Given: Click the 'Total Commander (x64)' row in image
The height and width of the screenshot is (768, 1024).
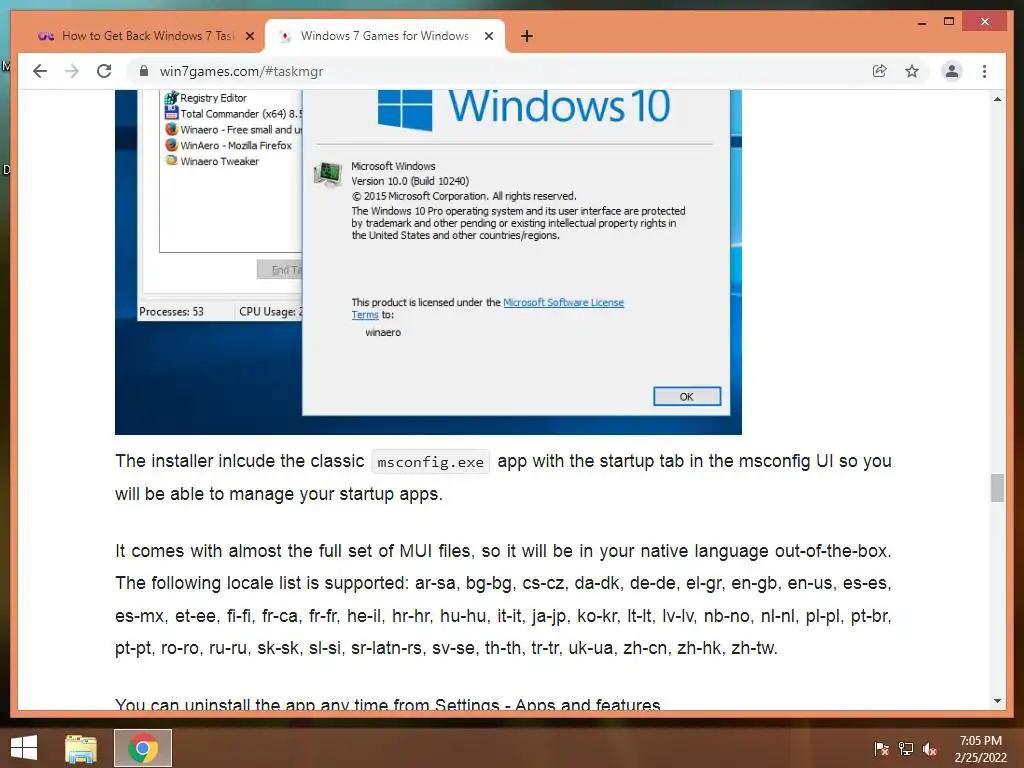Looking at the screenshot, I should 233,114.
